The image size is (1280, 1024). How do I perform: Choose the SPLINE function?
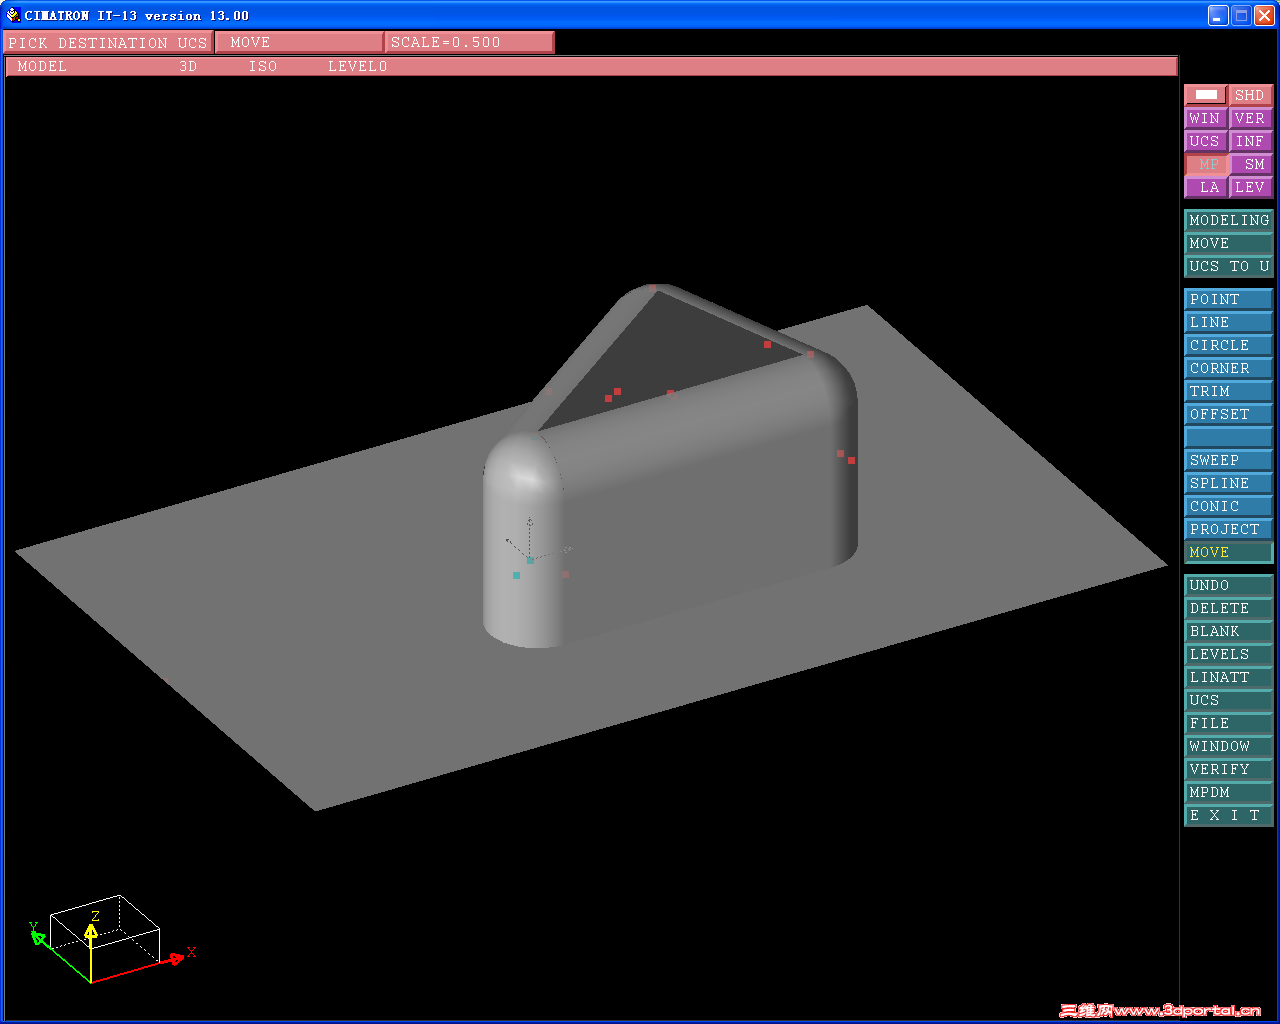(x=1229, y=483)
